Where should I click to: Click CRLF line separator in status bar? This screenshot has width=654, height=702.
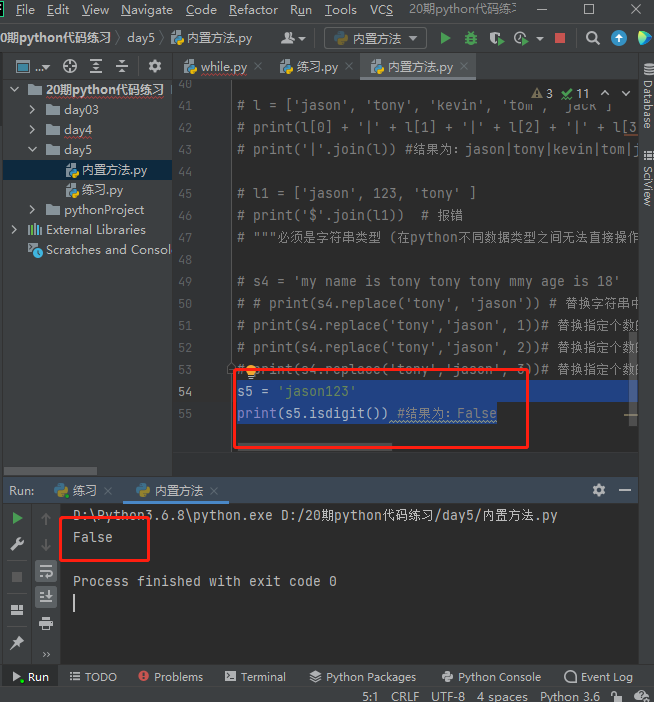click(405, 697)
